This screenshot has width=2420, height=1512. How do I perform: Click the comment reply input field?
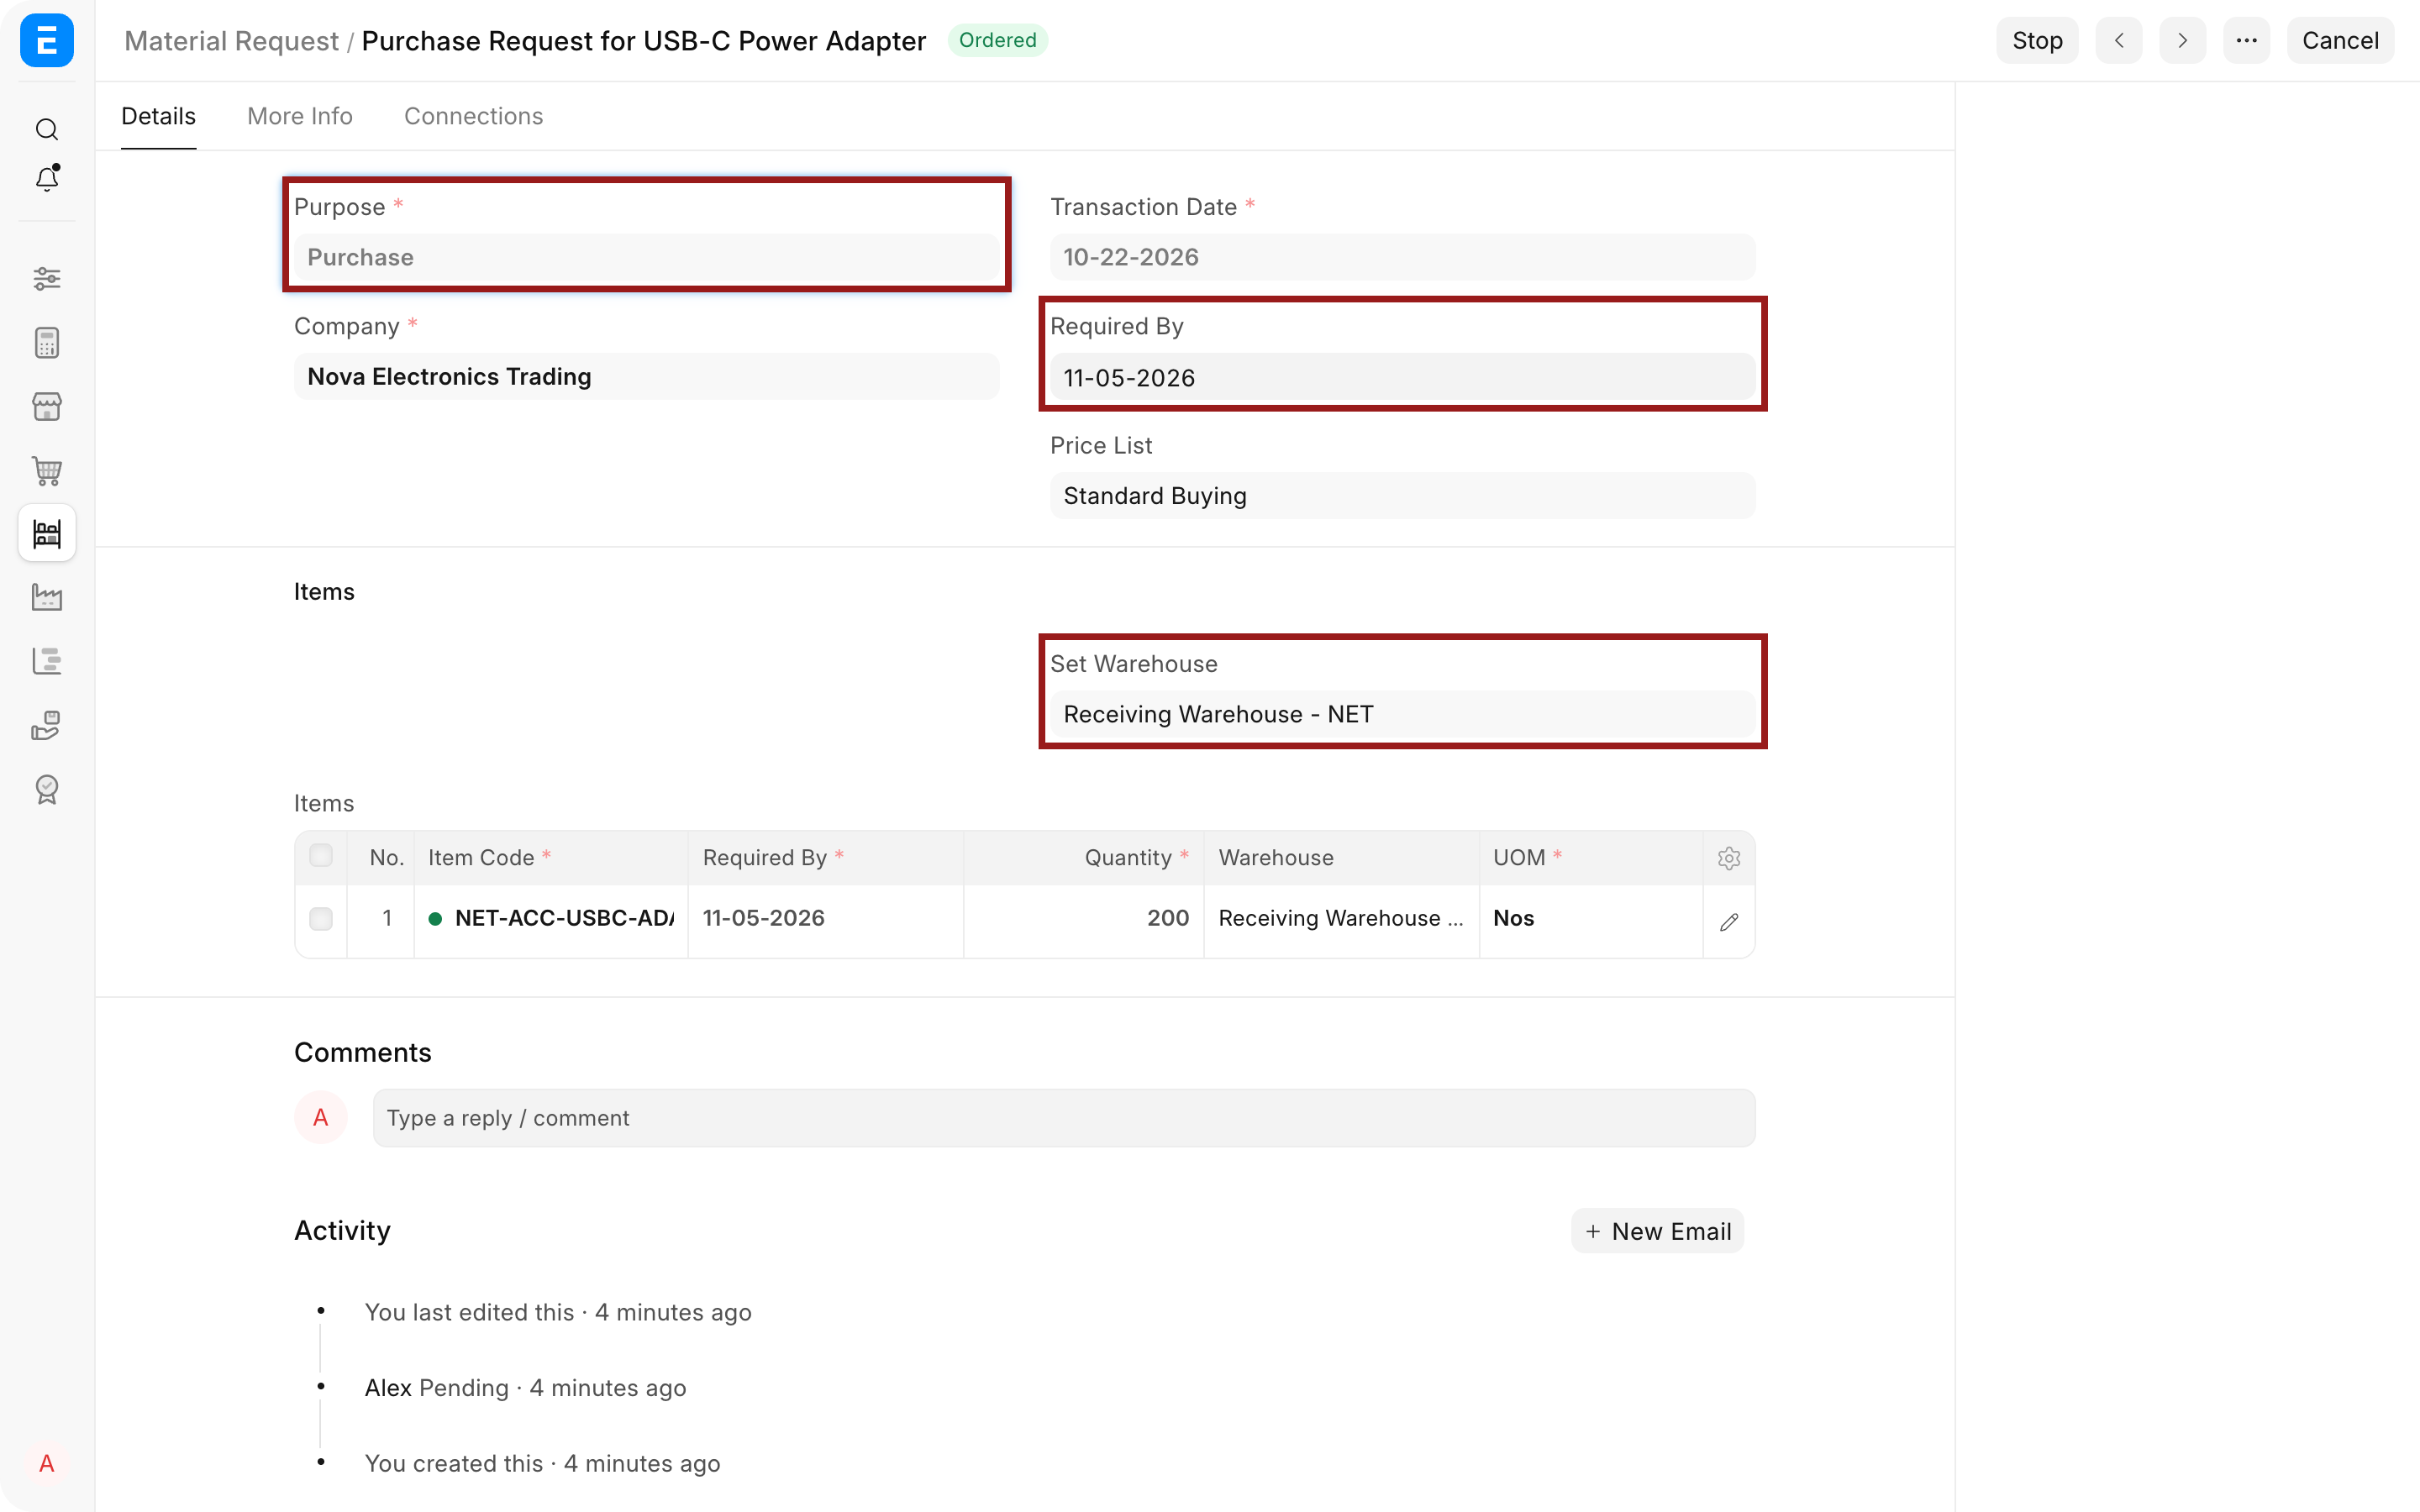[x=1064, y=1118]
